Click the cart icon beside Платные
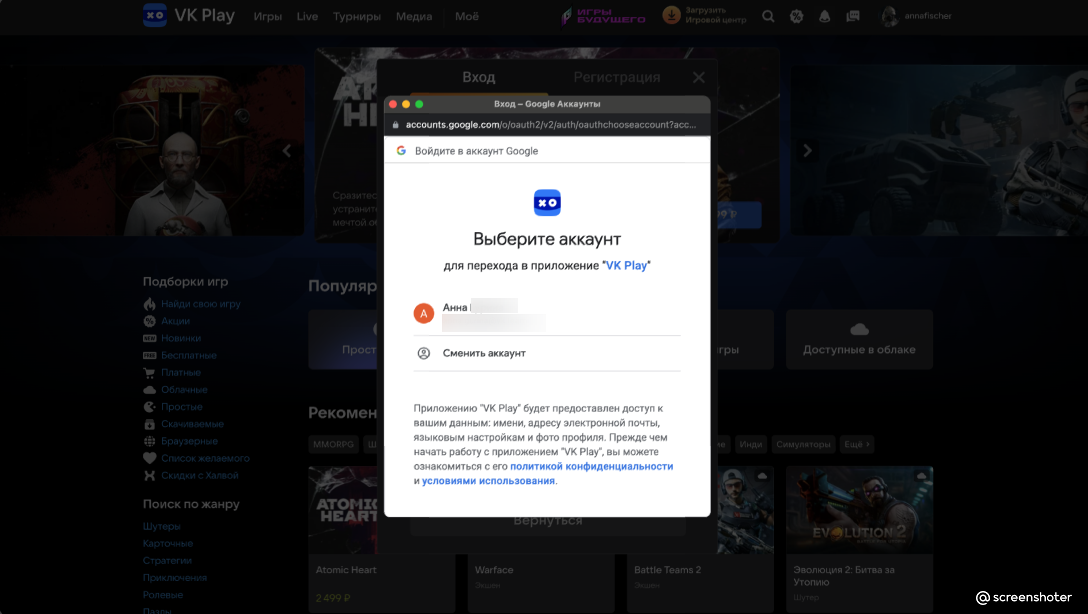1088x614 pixels. tap(149, 373)
